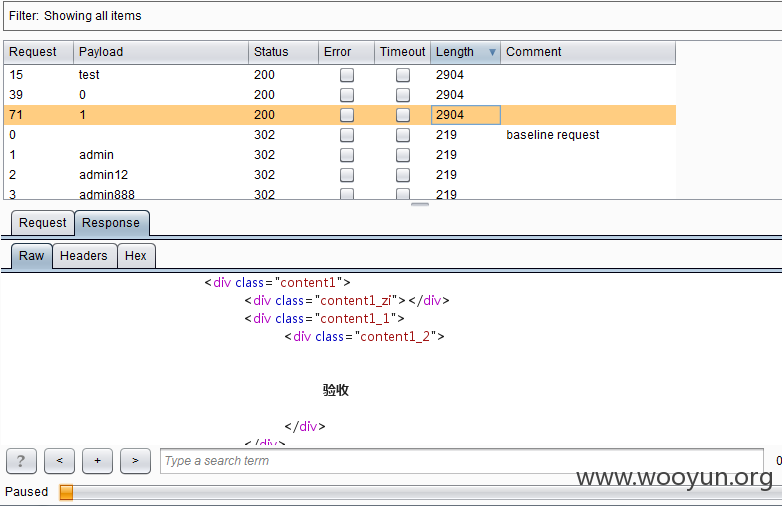Sort by the Payload column header

pyautogui.click(x=161, y=52)
